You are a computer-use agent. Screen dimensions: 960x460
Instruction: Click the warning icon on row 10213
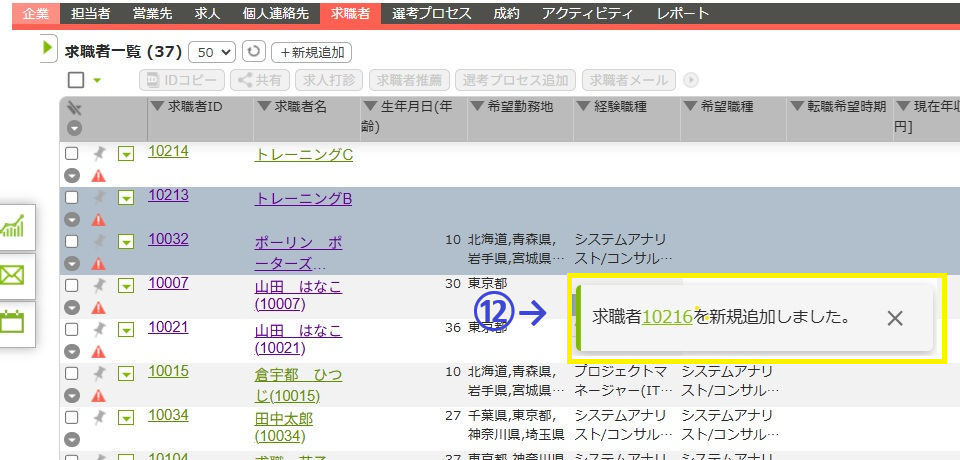coord(99,220)
